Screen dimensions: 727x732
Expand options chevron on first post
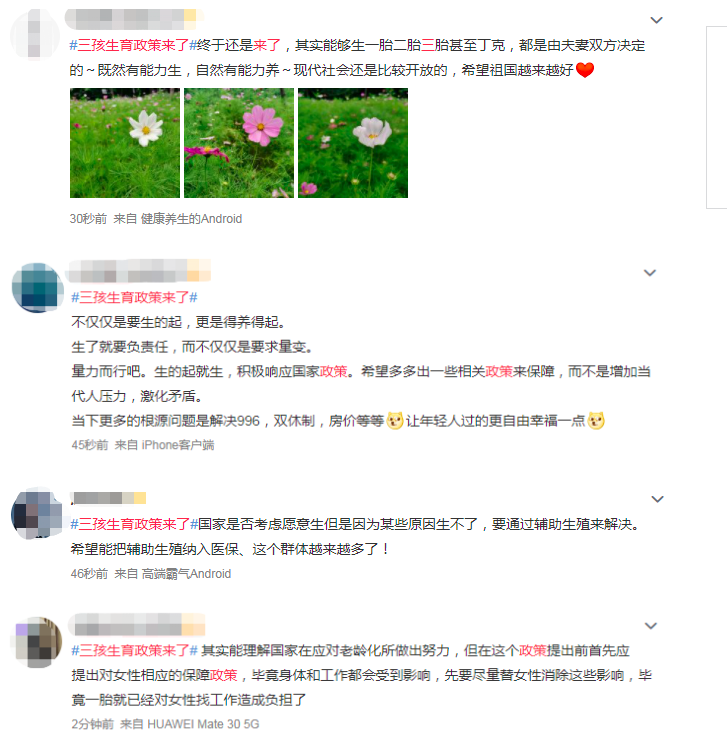click(656, 20)
